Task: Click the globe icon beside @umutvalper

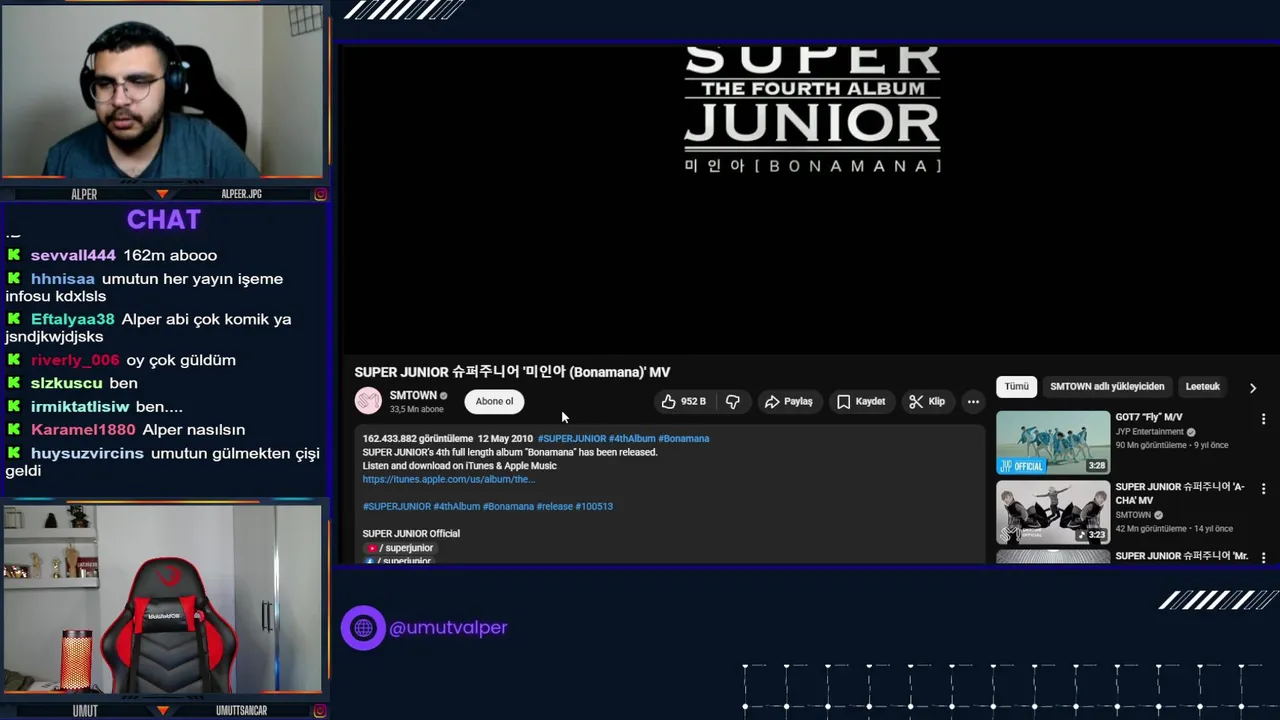Action: 363,628
